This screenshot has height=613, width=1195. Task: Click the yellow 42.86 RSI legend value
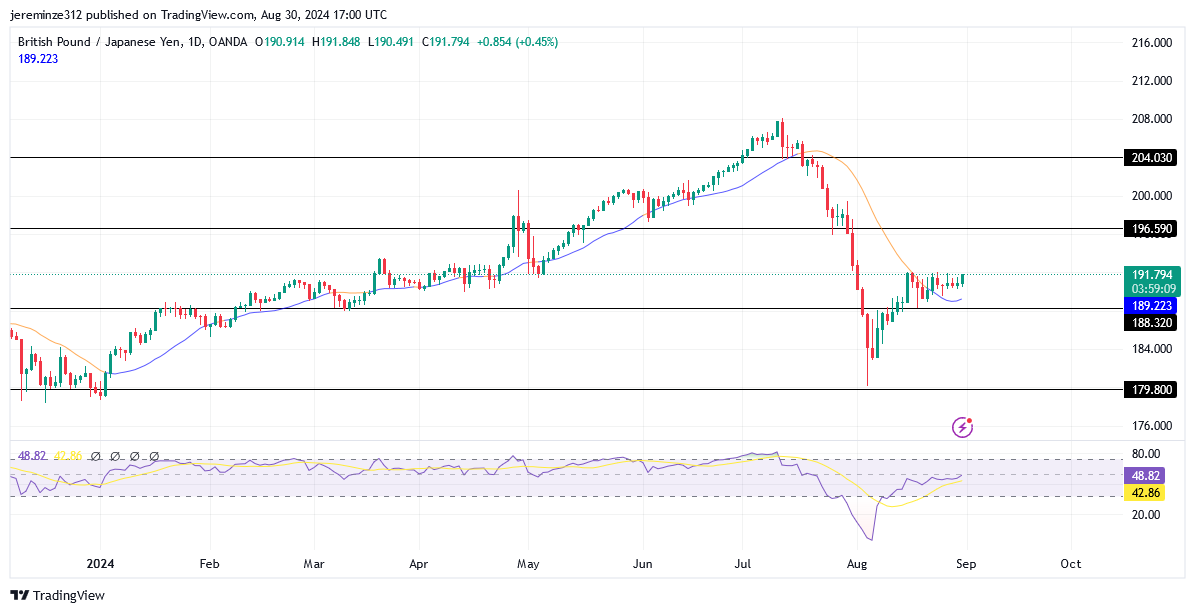[66, 455]
